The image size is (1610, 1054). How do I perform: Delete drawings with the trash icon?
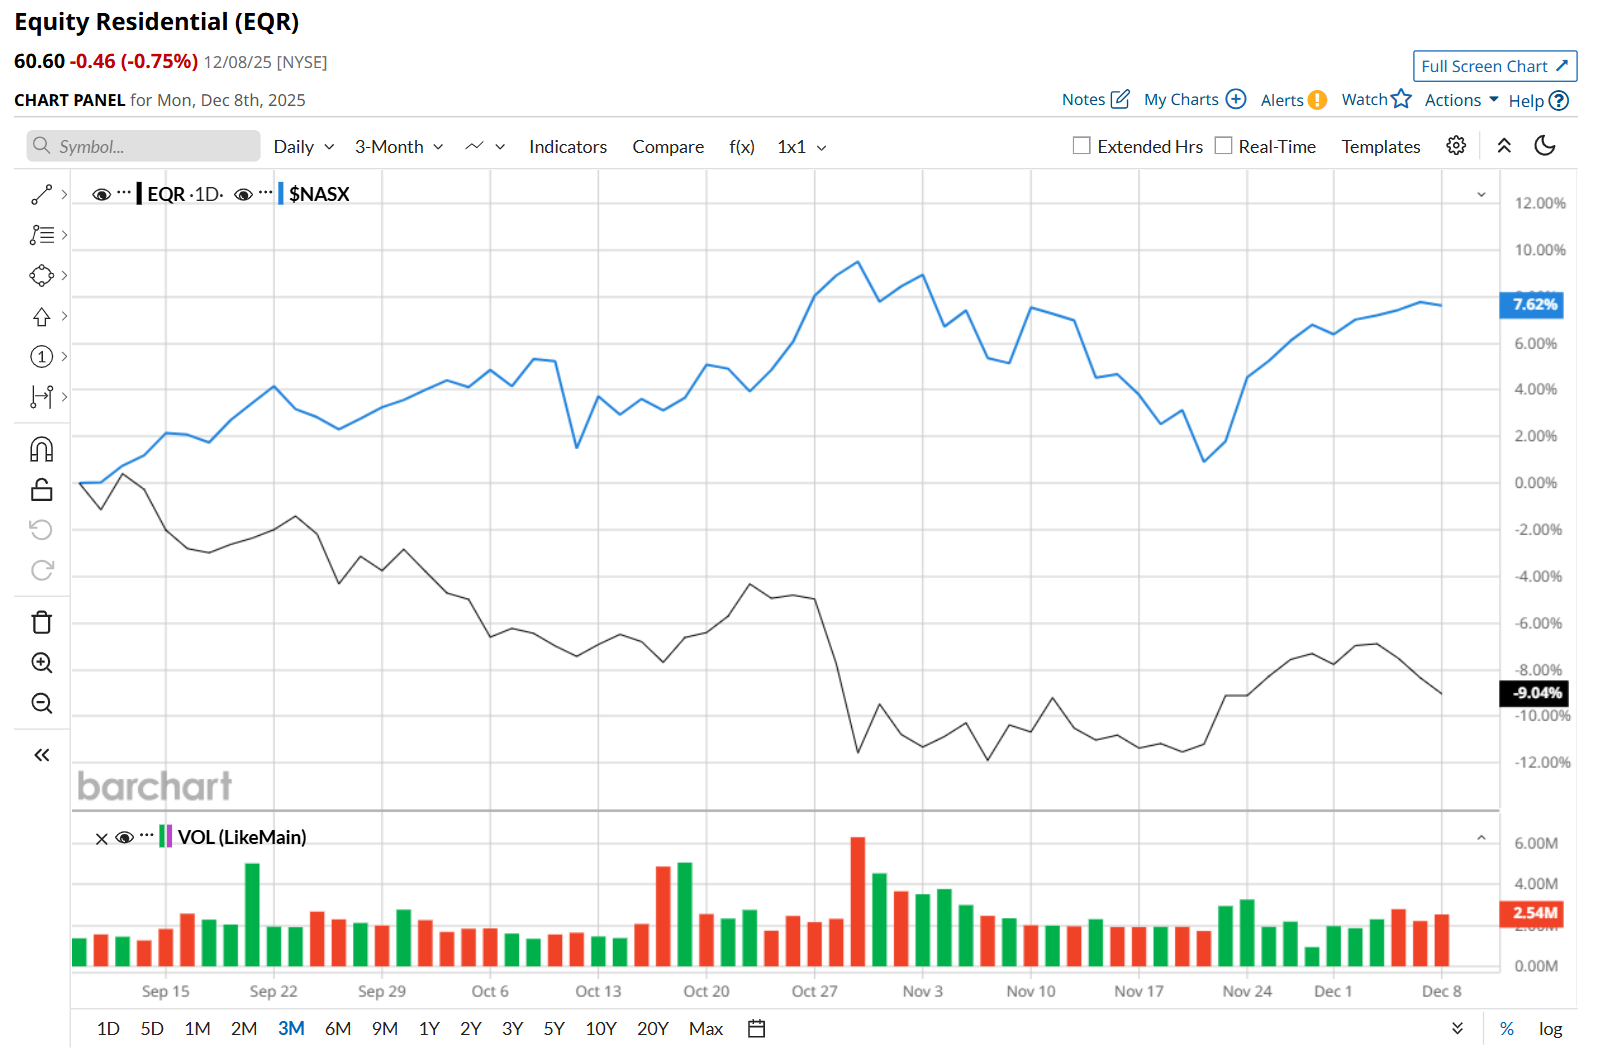click(41, 622)
